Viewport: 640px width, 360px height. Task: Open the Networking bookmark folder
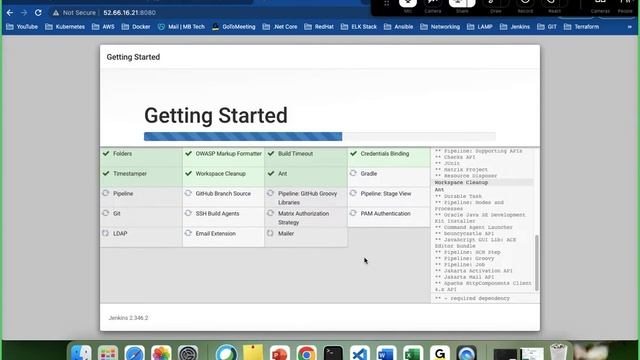click(440, 27)
